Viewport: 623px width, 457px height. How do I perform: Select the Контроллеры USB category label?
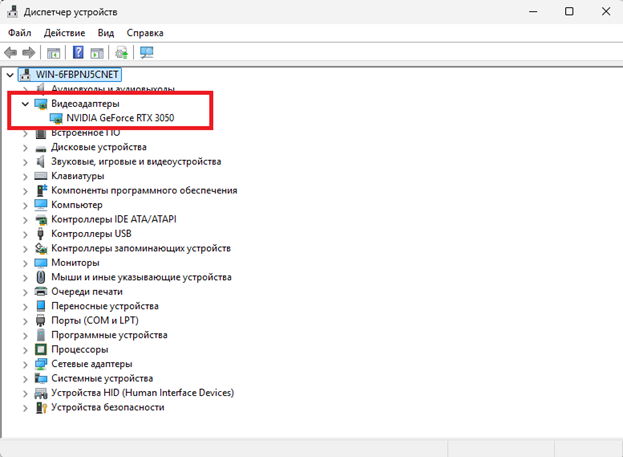91,234
